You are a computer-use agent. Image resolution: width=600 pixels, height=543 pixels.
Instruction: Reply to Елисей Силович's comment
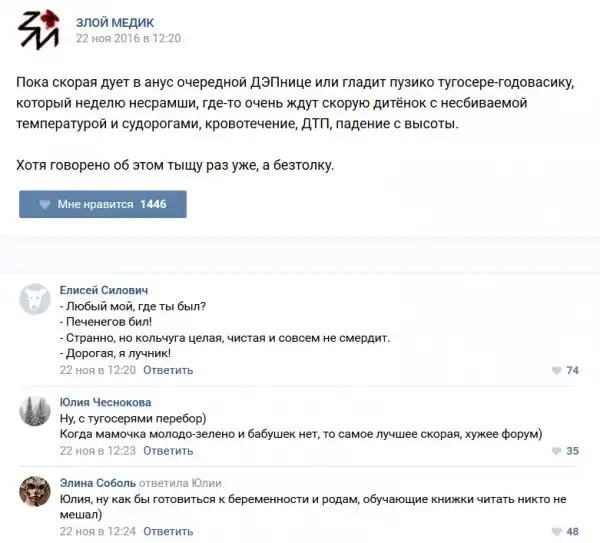pyautogui.click(x=168, y=370)
